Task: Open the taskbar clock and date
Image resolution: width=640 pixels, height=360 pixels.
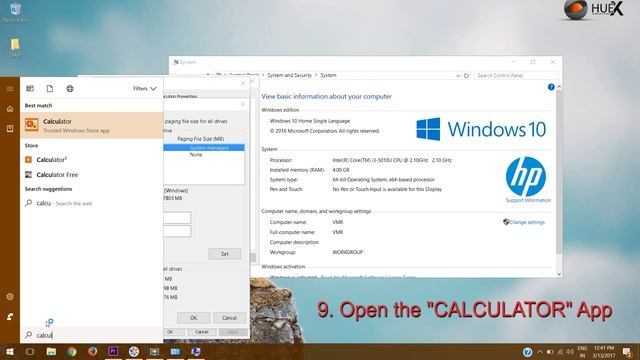Action: 604,352
